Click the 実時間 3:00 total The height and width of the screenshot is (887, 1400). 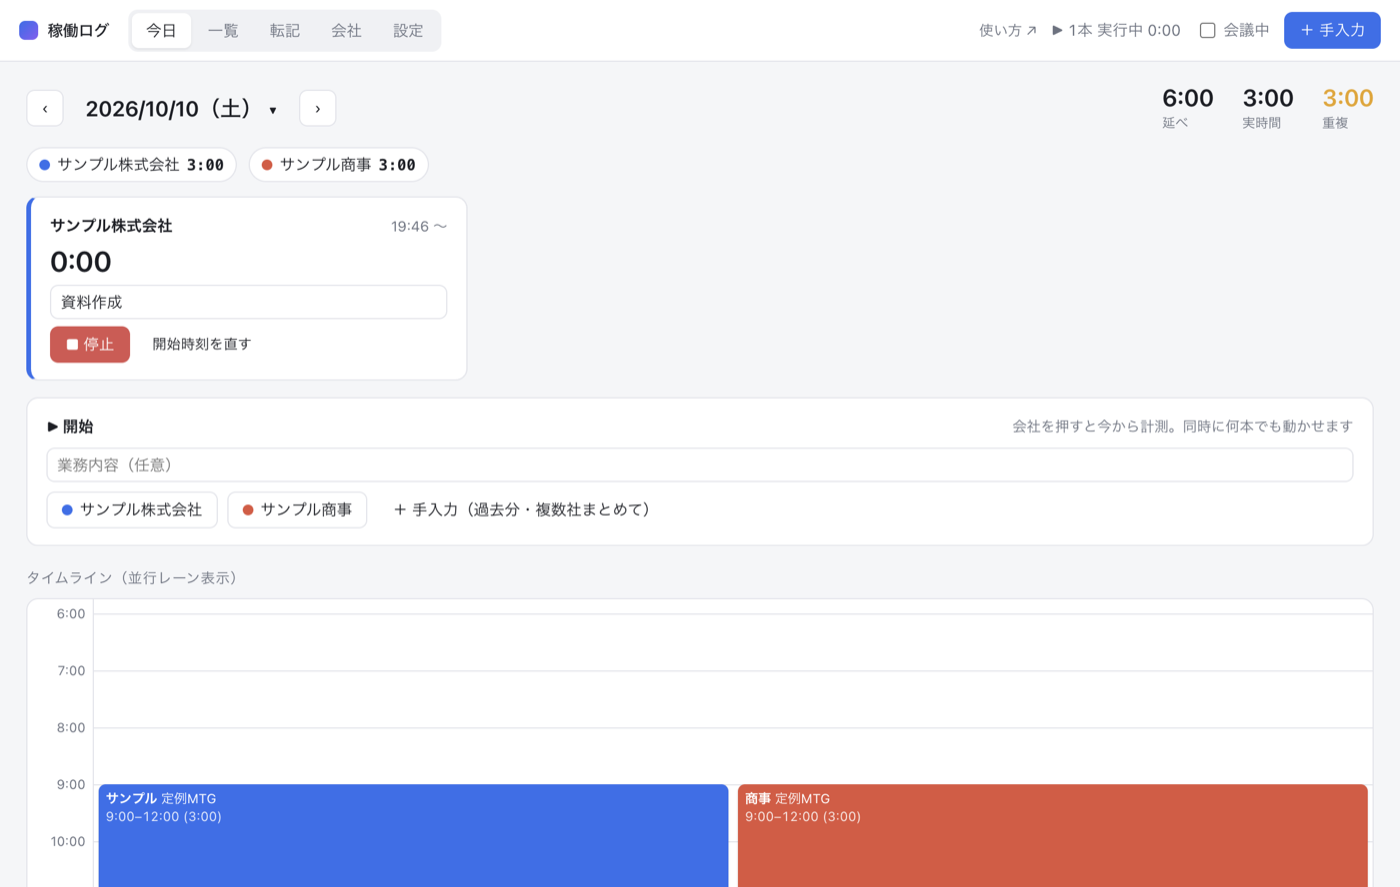(1268, 107)
